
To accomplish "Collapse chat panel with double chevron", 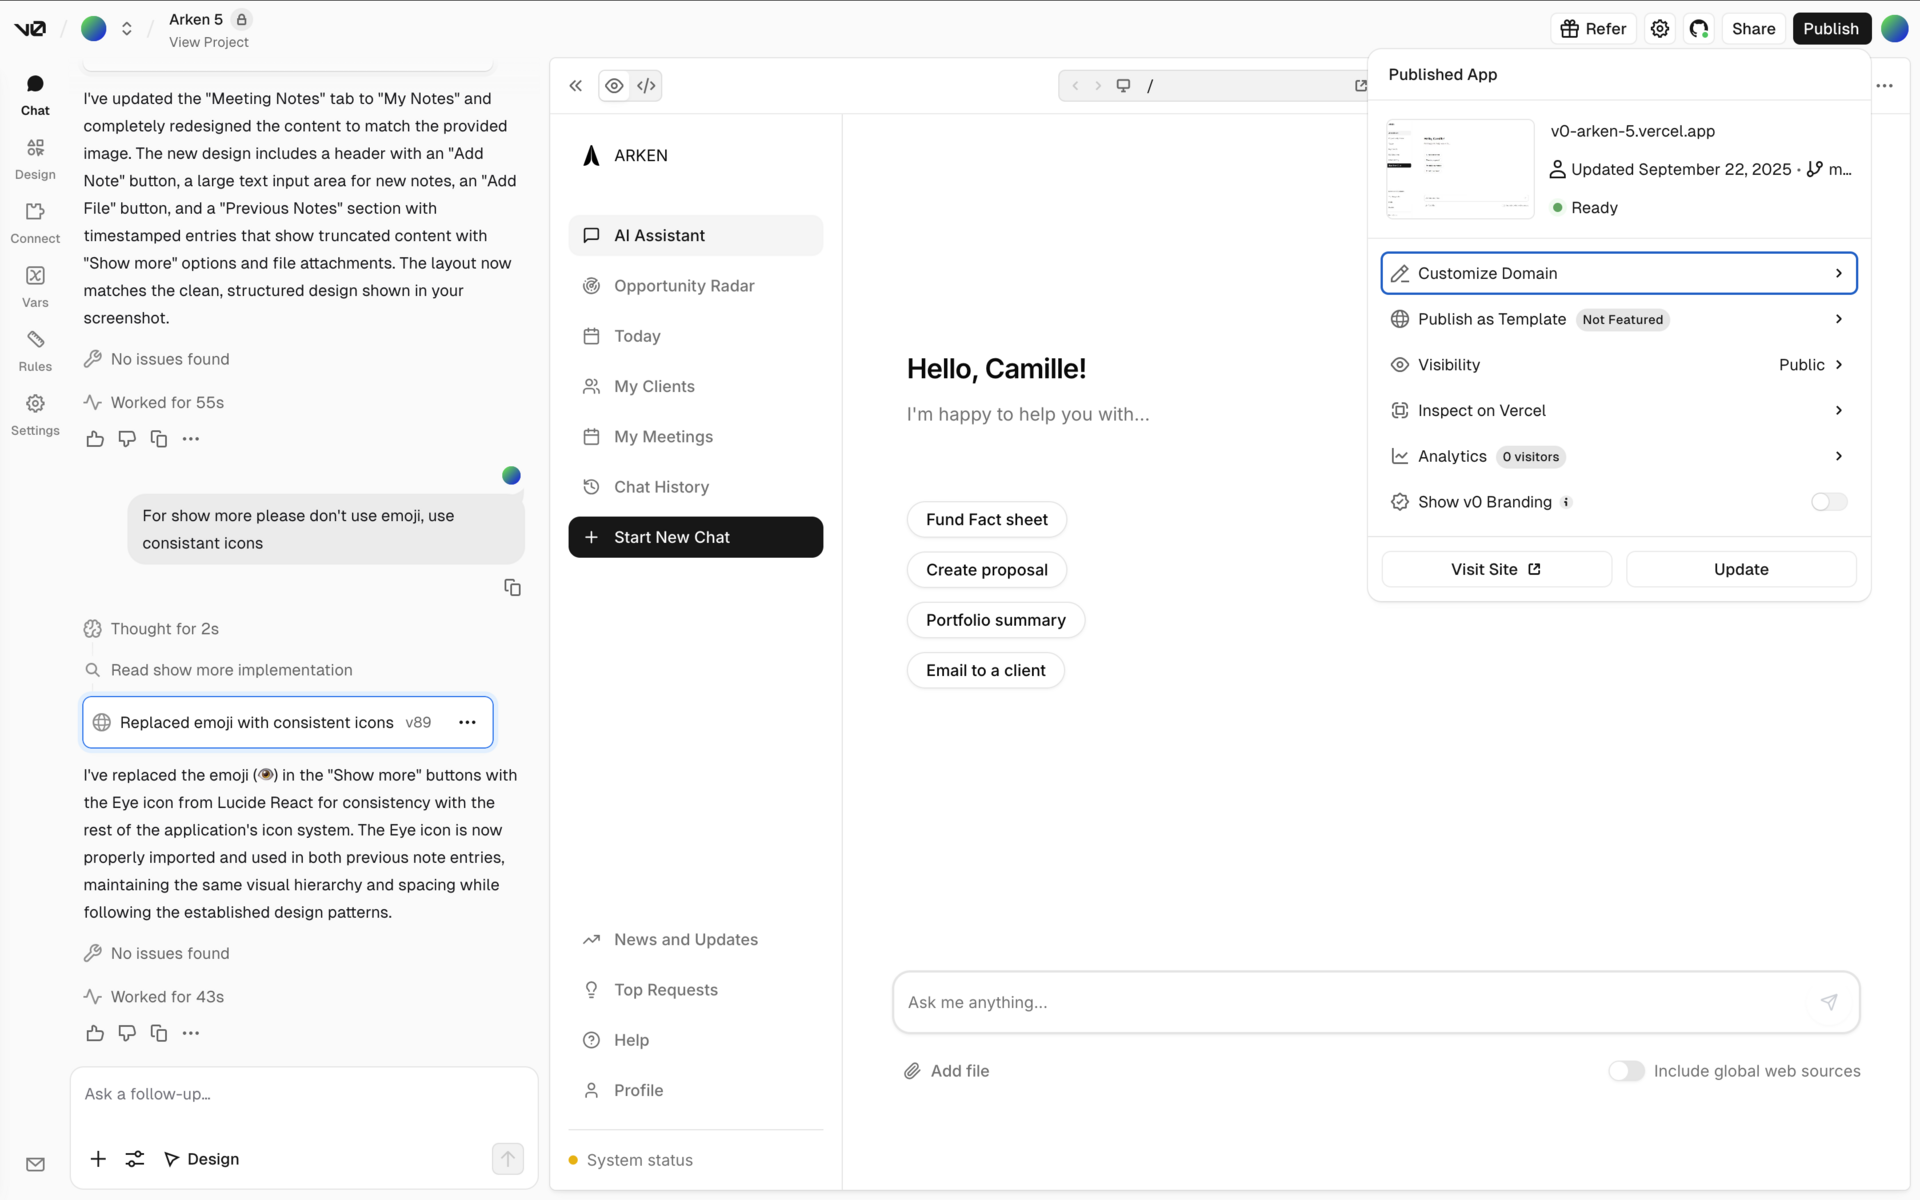I will pyautogui.click(x=576, y=86).
